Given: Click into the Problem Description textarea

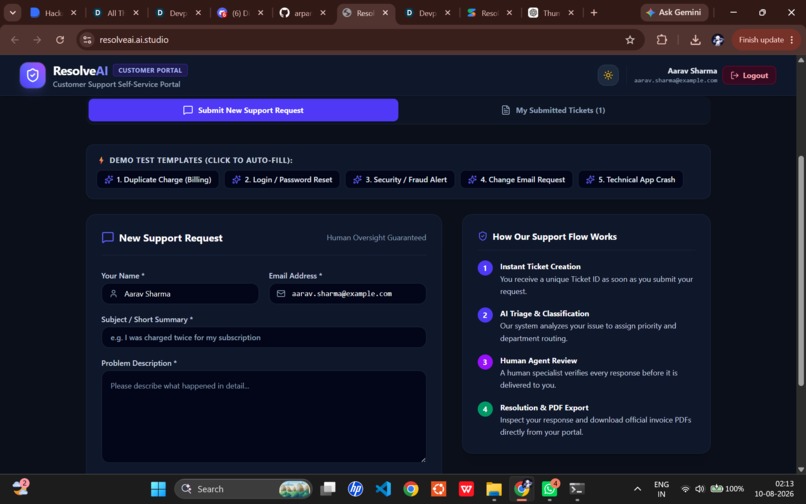Looking at the screenshot, I should (x=264, y=417).
